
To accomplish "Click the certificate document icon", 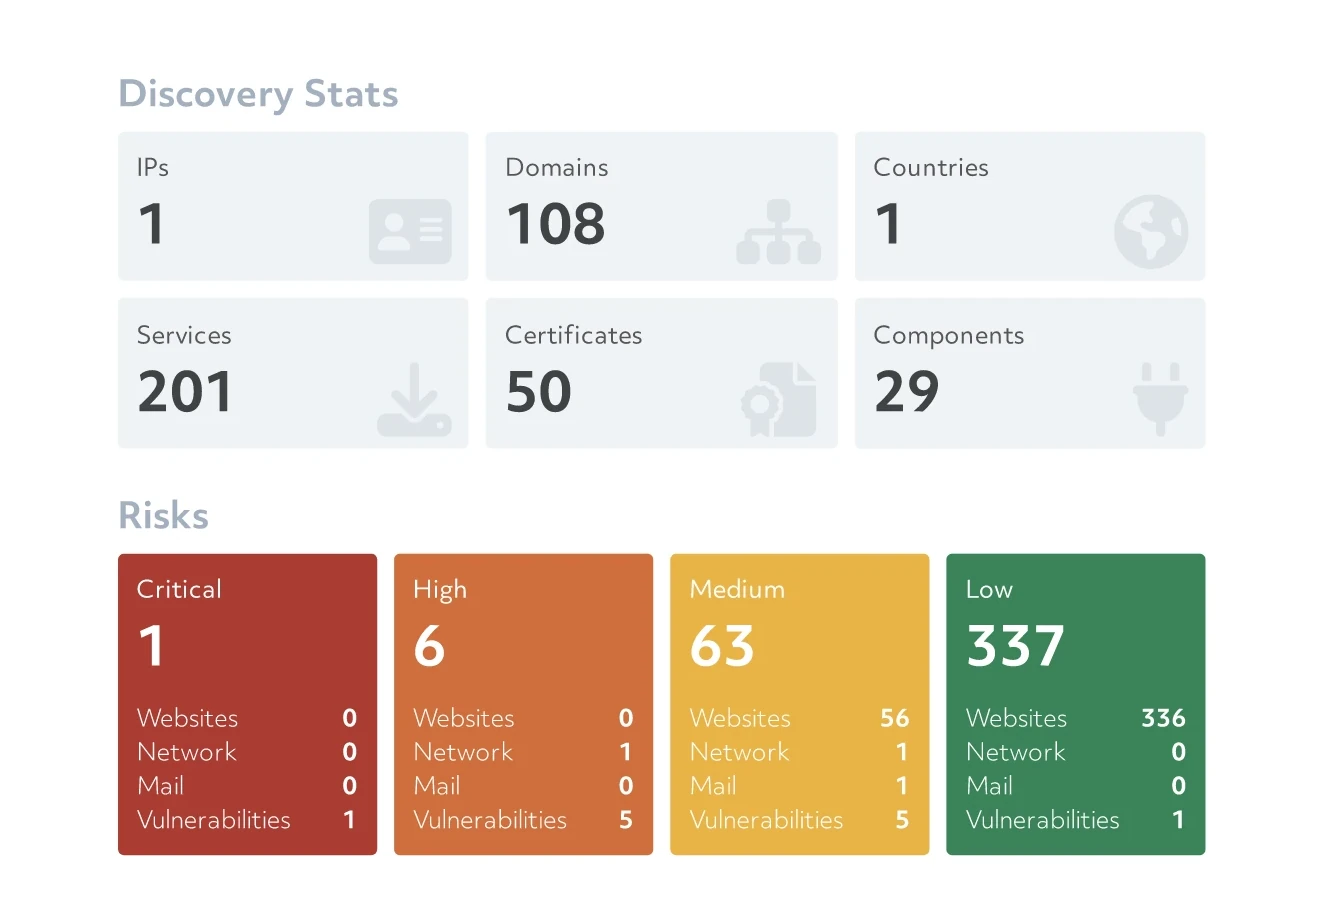I will tap(778, 399).
